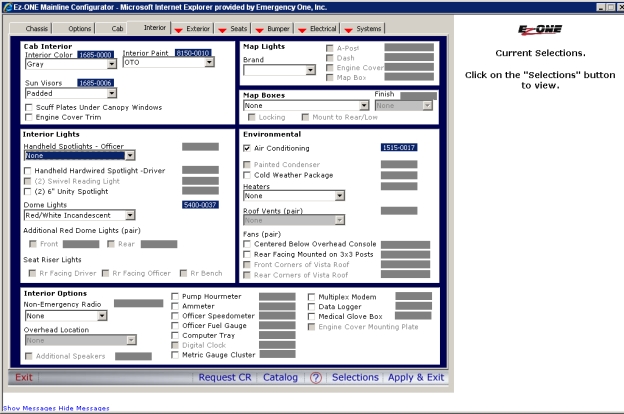Click Sun Visors code 1685-0006
Screen dimensions: 624x414
[x=96, y=83]
